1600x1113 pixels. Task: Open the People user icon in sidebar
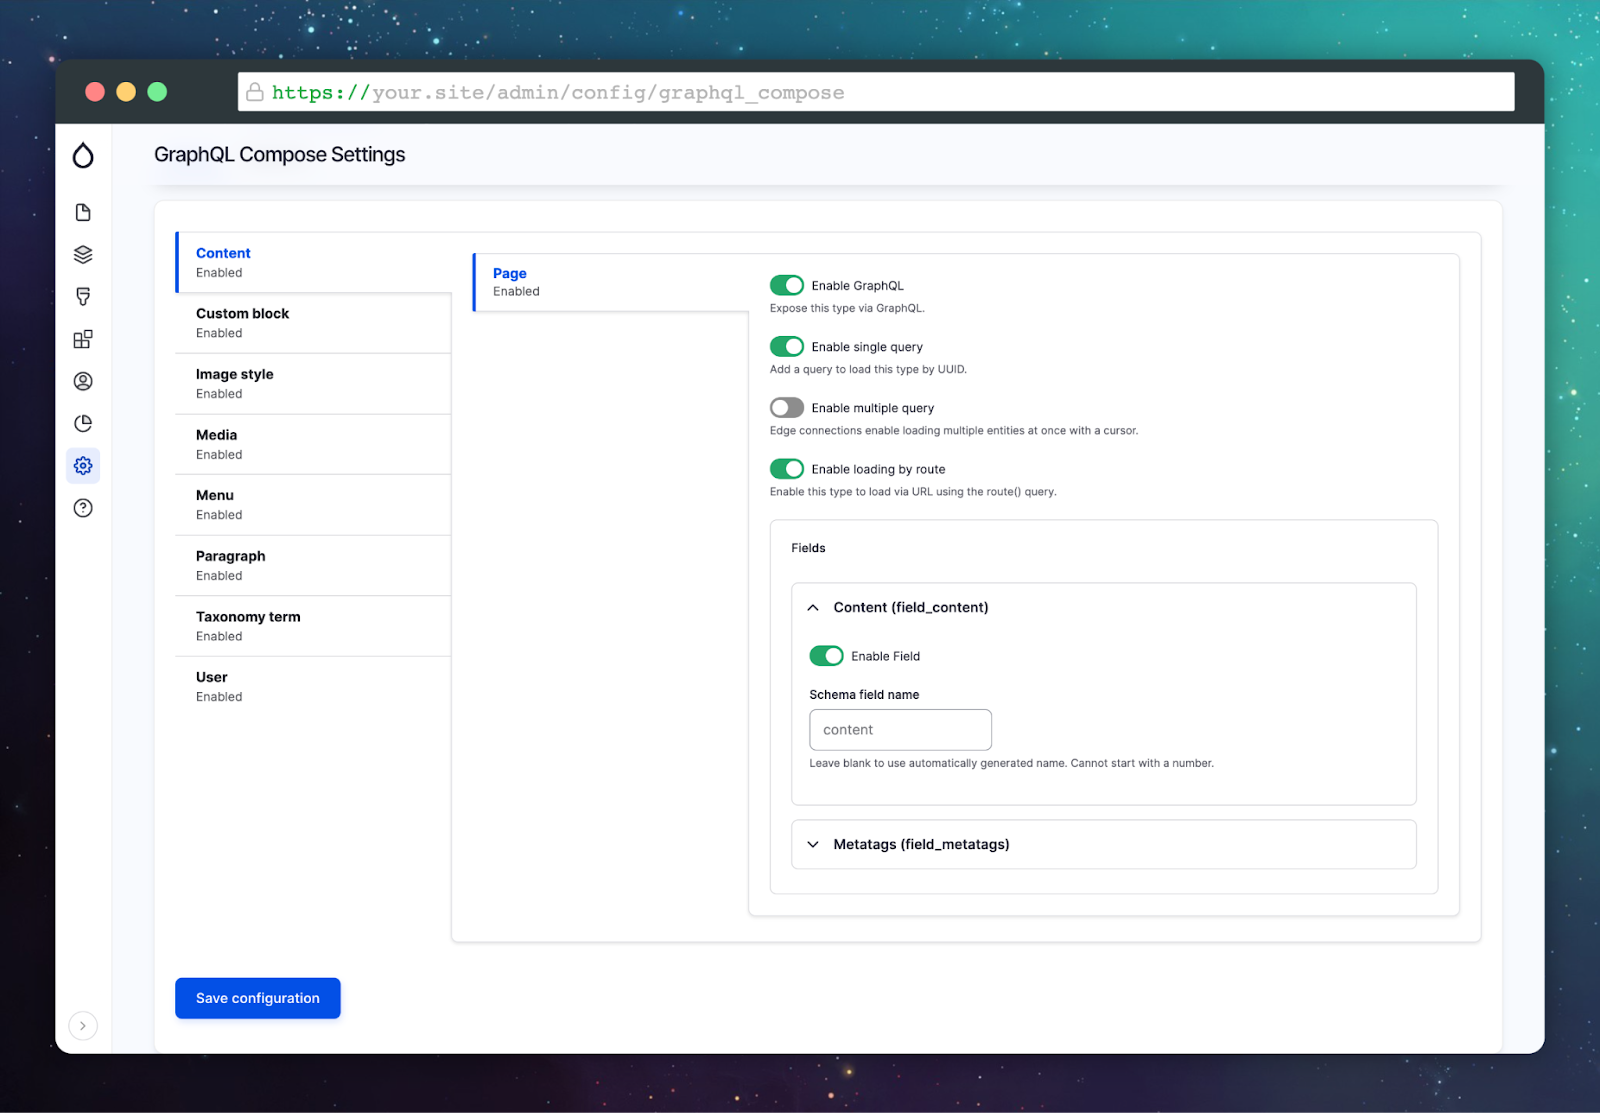point(83,381)
